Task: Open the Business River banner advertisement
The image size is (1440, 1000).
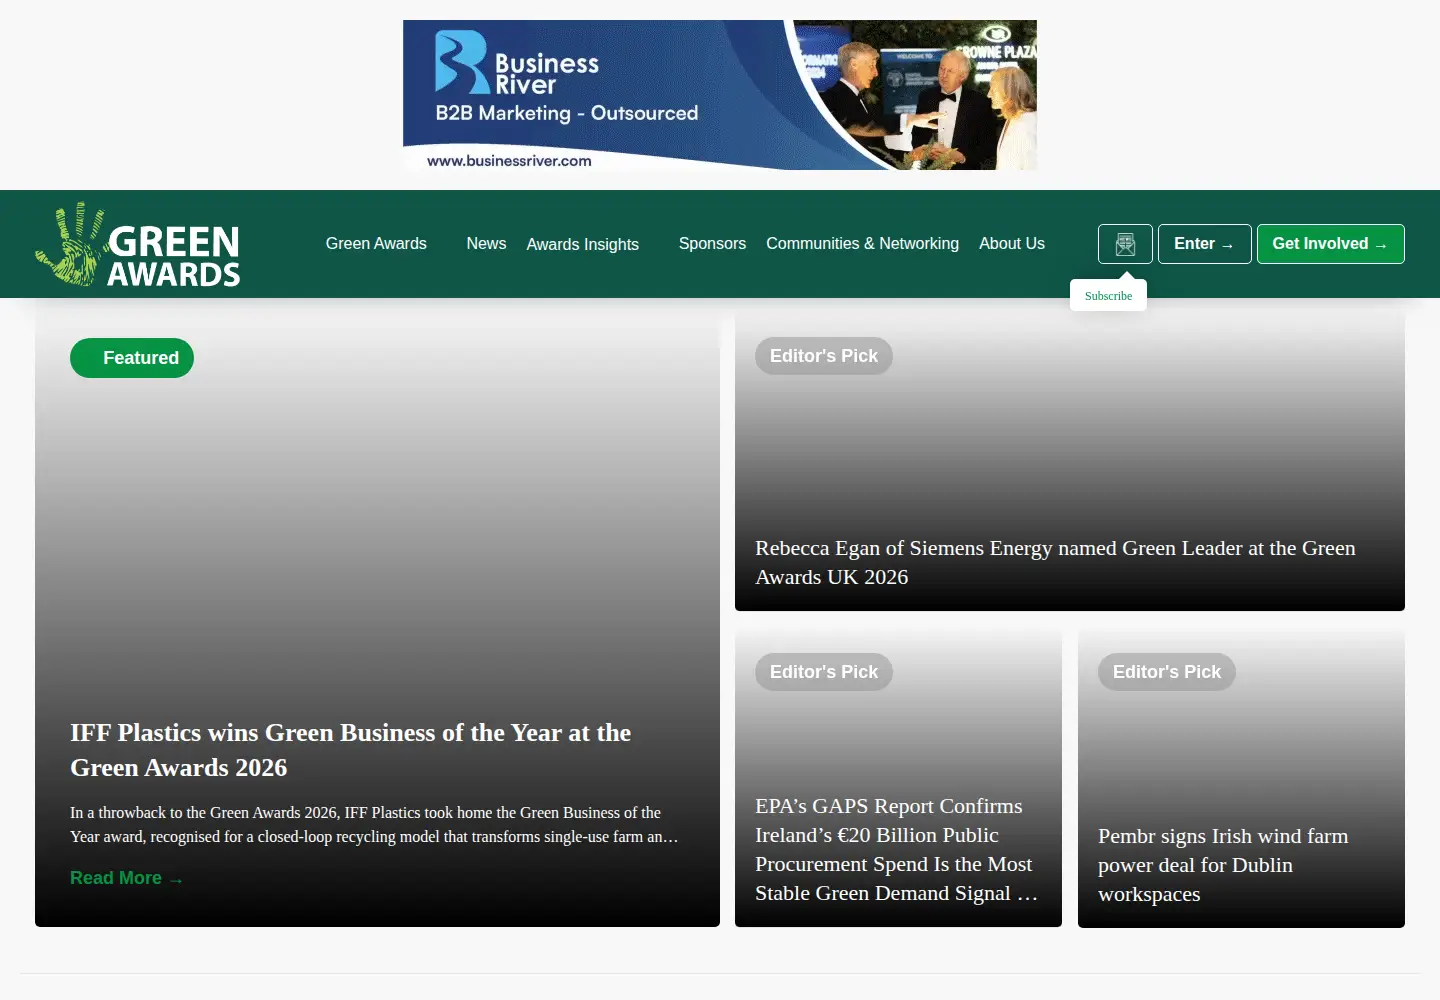Action: (720, 95)
